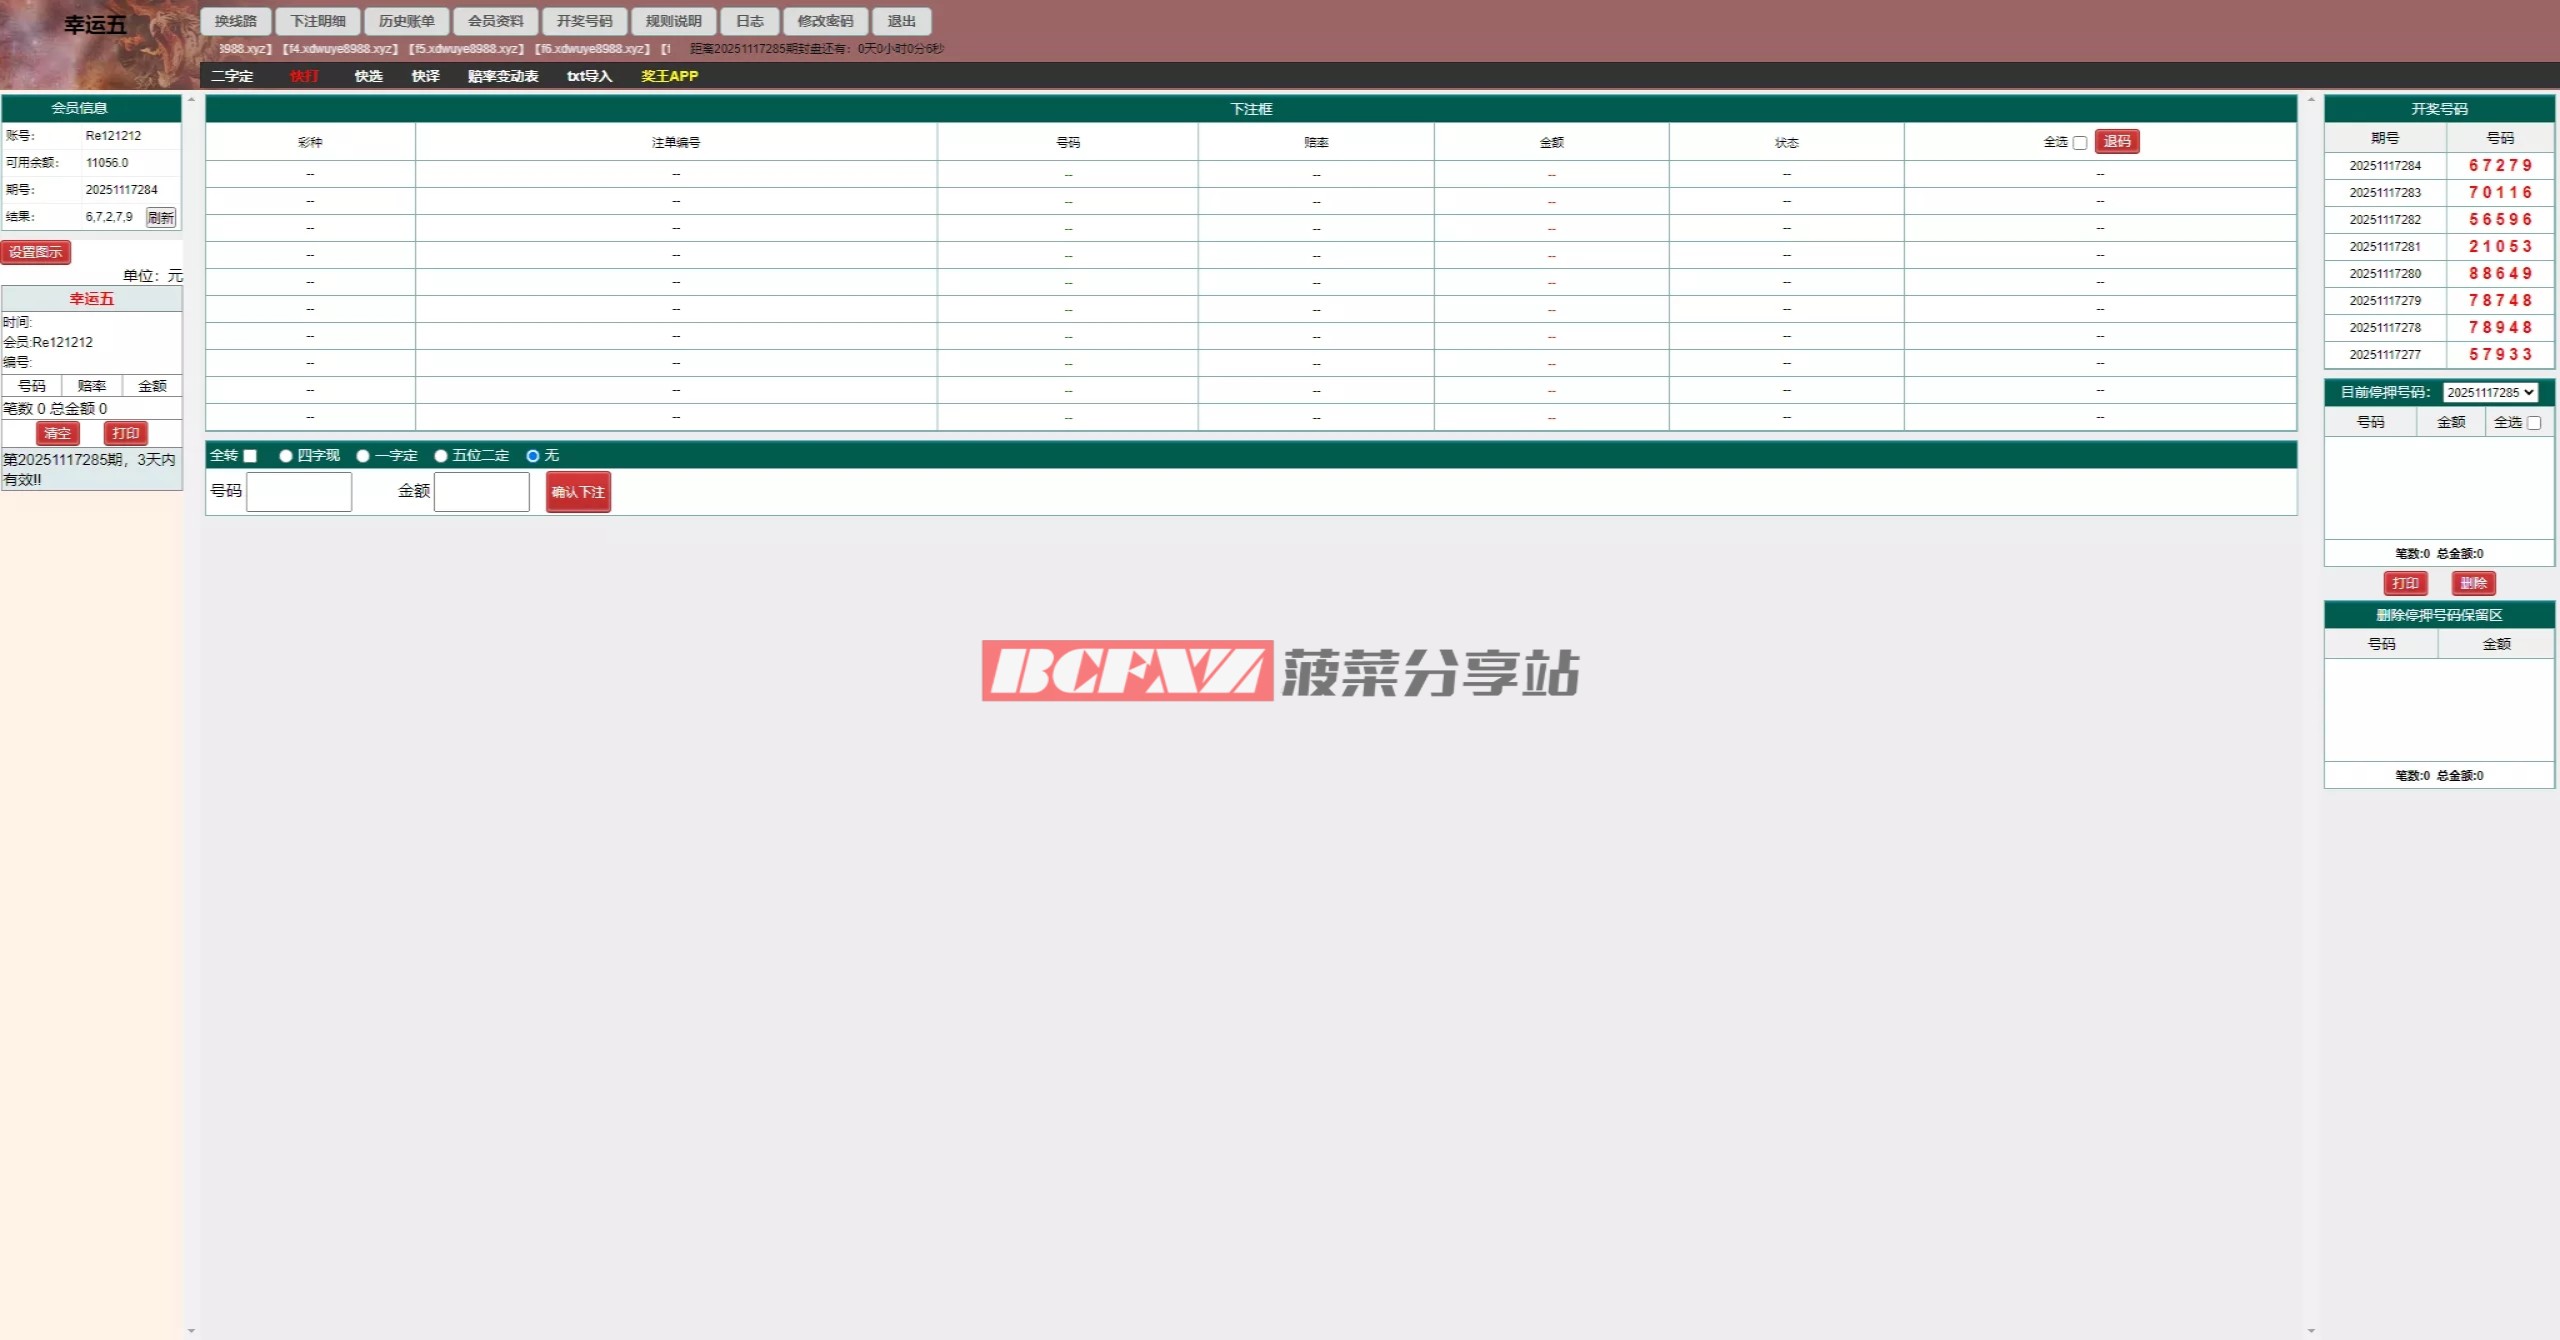Click the 号码 input field
This screenshot has height=1340, width=2560.
(299, 491)
